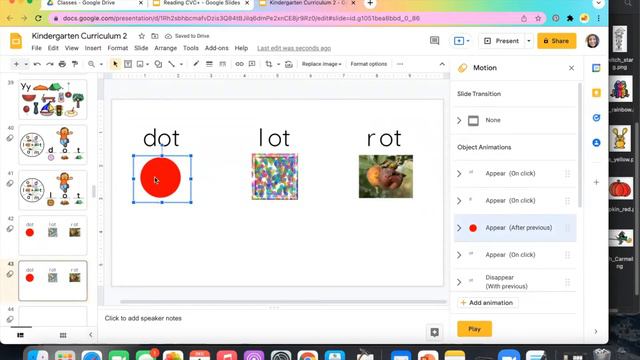640x360 pixels.
Task: Open the Format menu
Action: [x=118, y=48]
